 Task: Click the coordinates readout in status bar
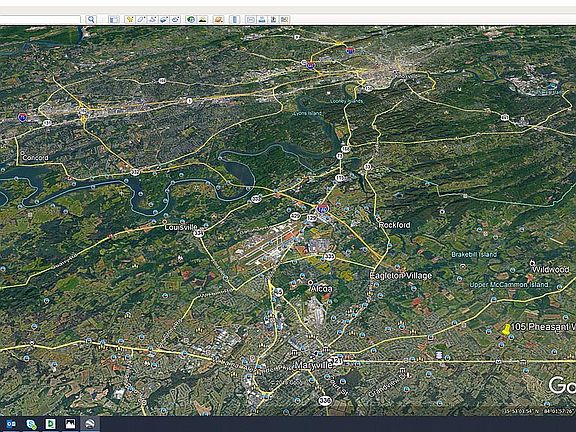[x=539, y=411]
